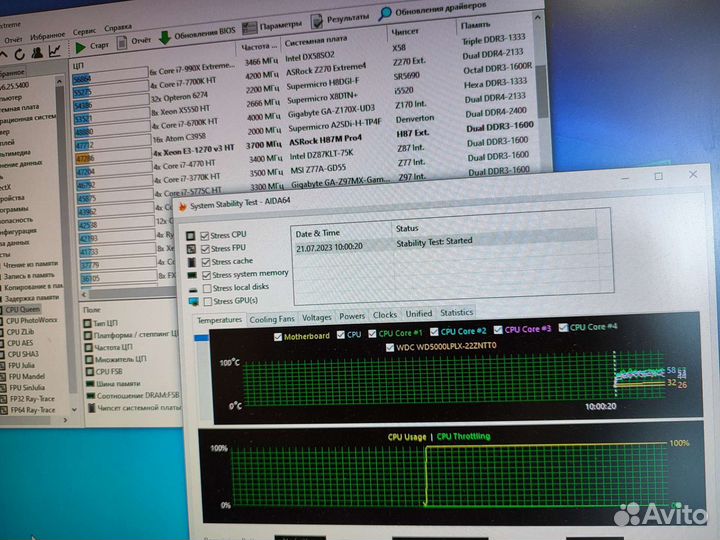Open the Voltages tab
Viewport: 720px width, 540px height.
point(316,317)
